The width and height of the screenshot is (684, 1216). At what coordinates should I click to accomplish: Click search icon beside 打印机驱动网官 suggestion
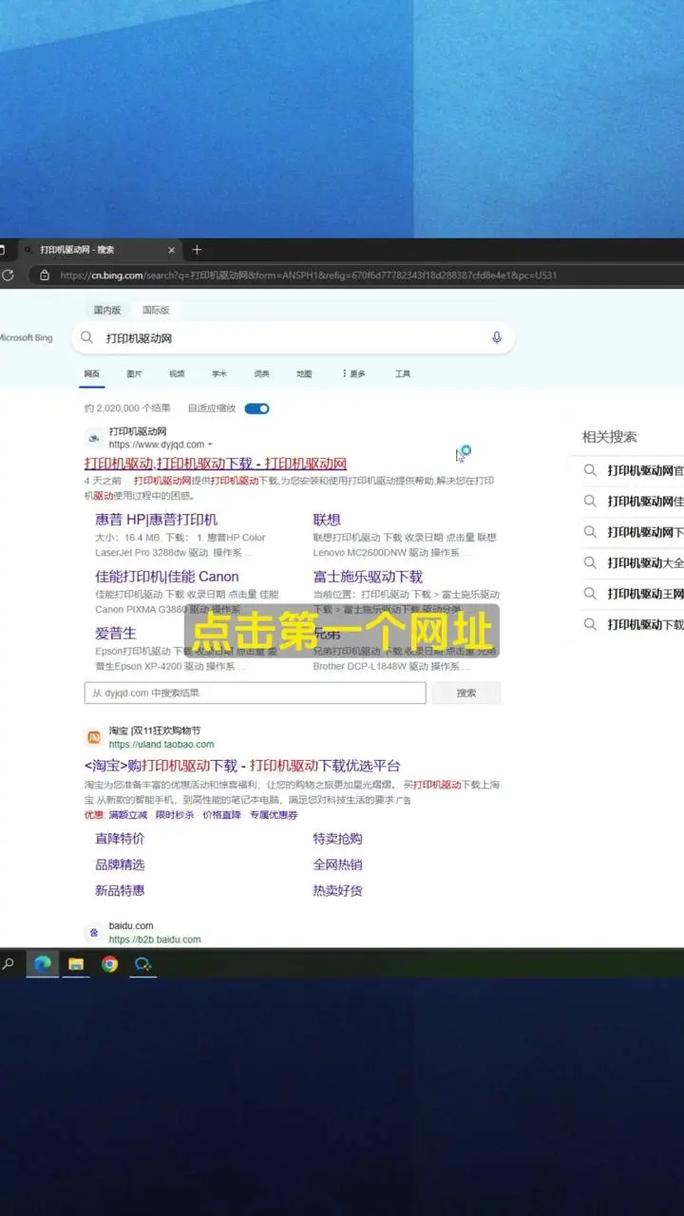[590, 470]
